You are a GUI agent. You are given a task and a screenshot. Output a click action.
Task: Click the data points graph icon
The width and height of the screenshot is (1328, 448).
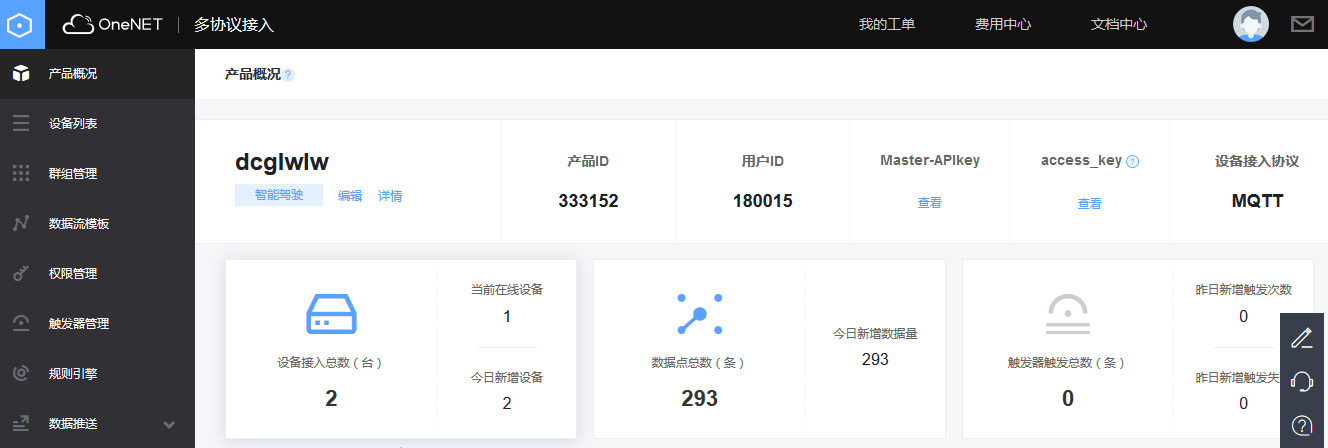[699, 314]
